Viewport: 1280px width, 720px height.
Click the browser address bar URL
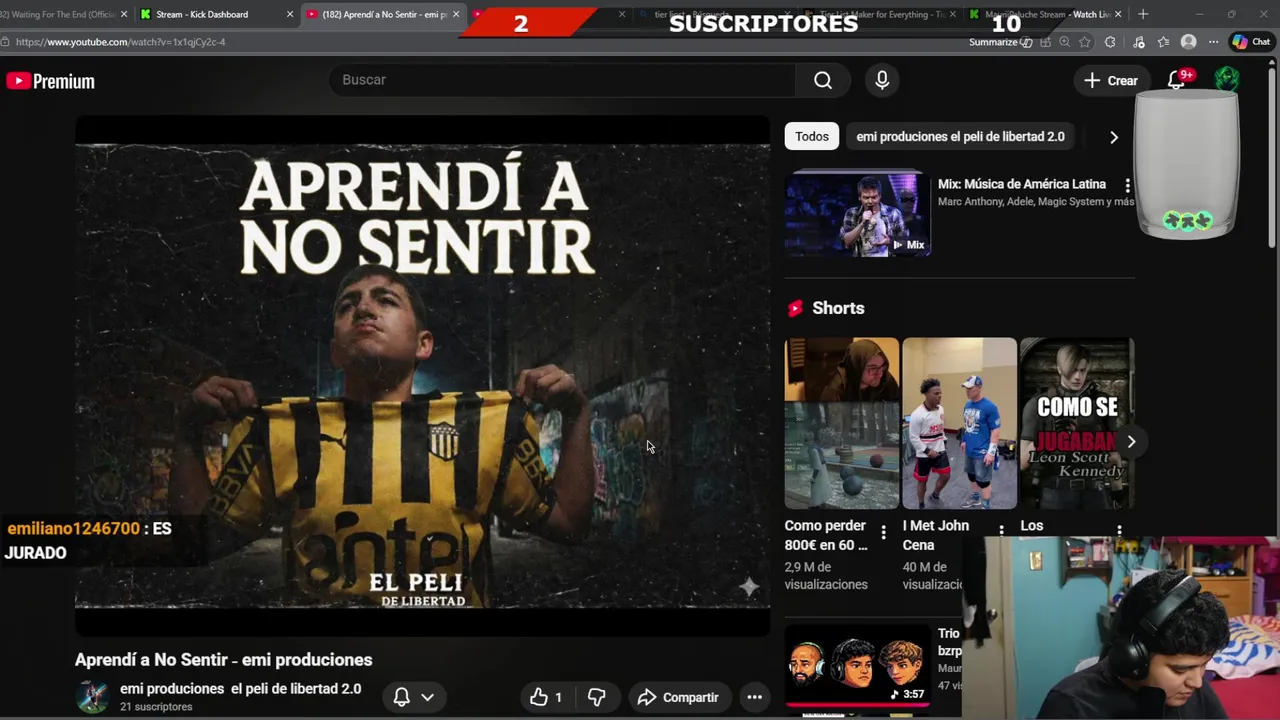pyautogui.click(x=120, y=42)
